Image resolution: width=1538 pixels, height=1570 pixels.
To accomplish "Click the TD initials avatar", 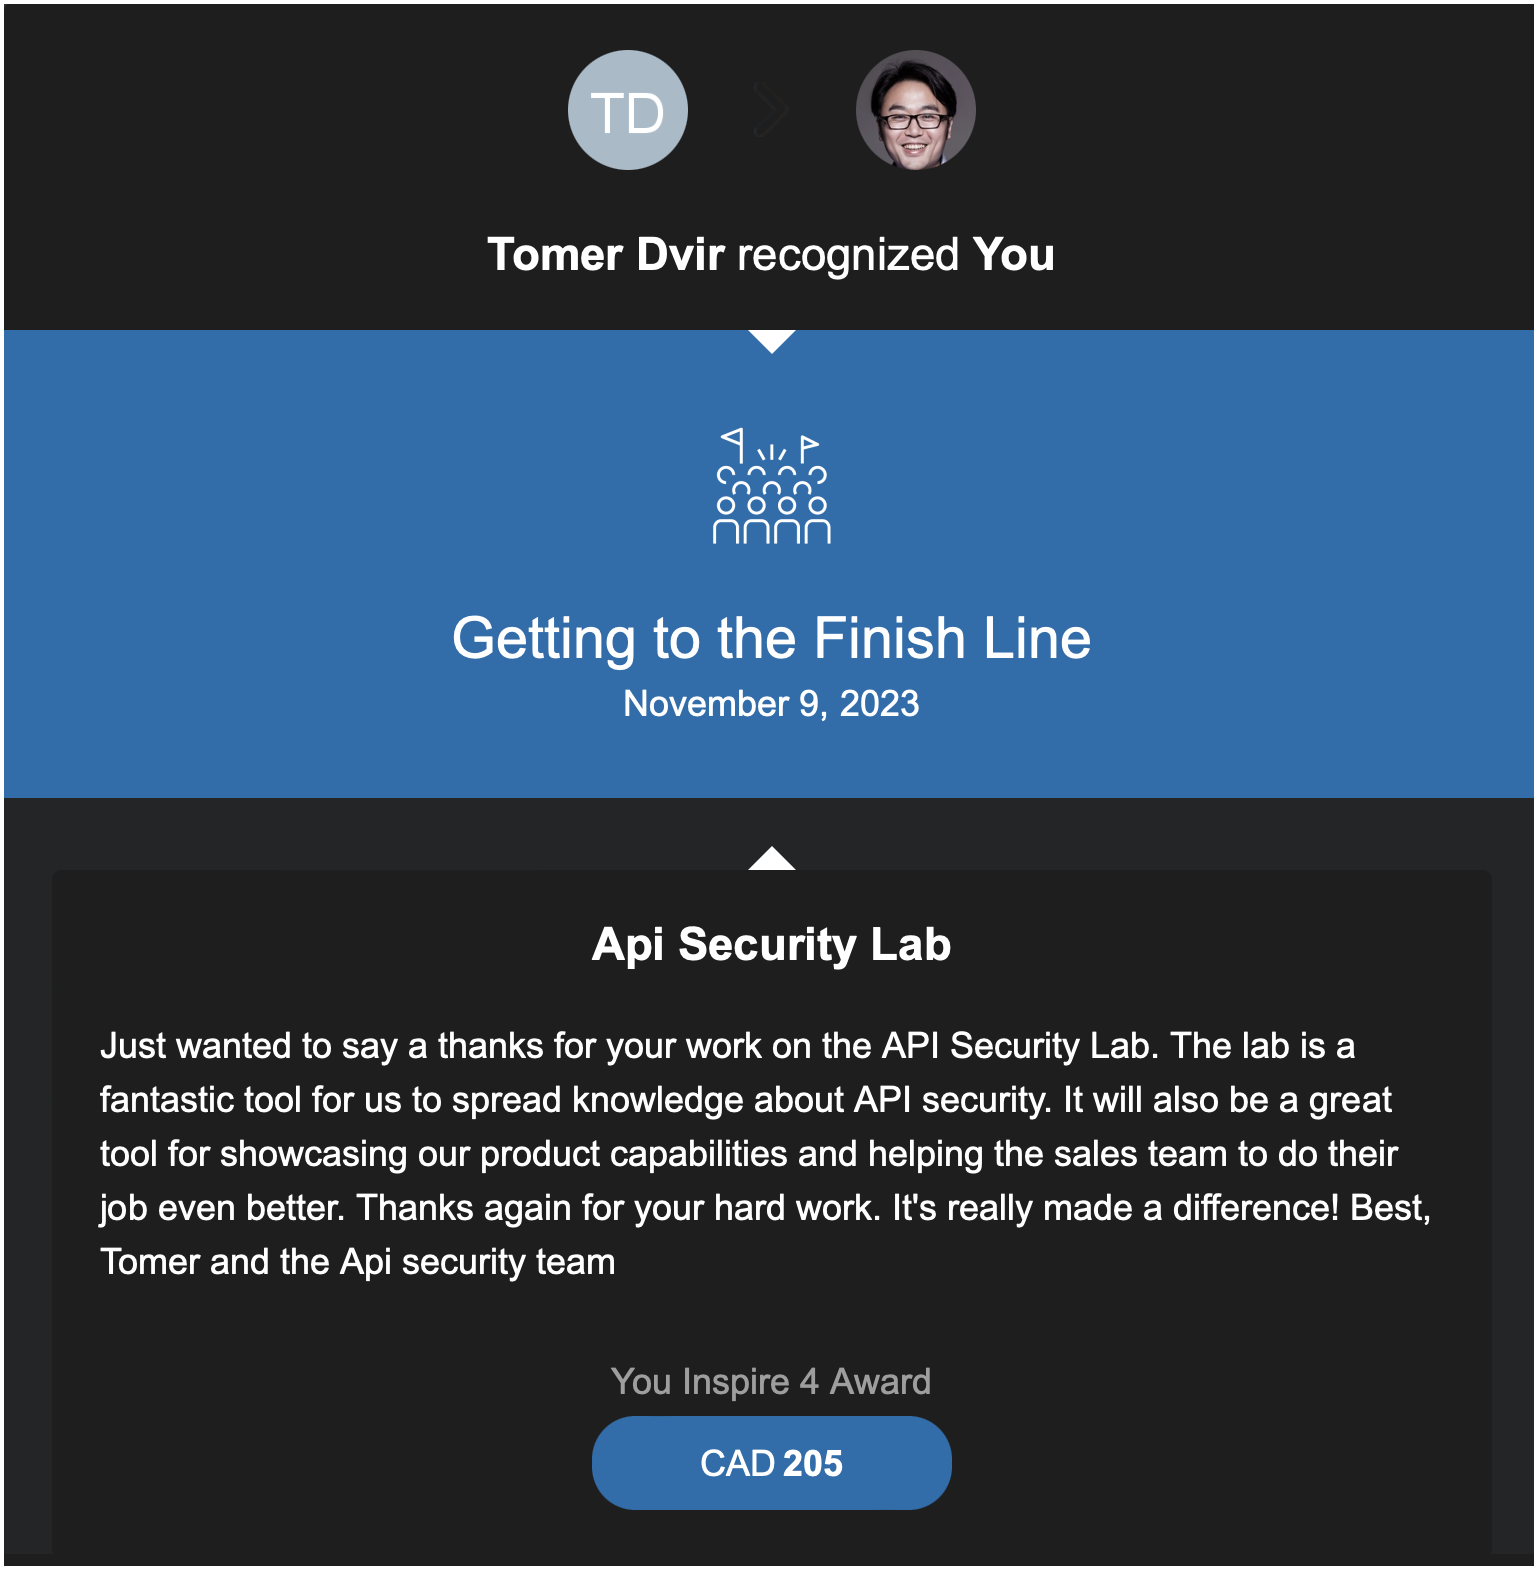I will [x=627, y=110].
